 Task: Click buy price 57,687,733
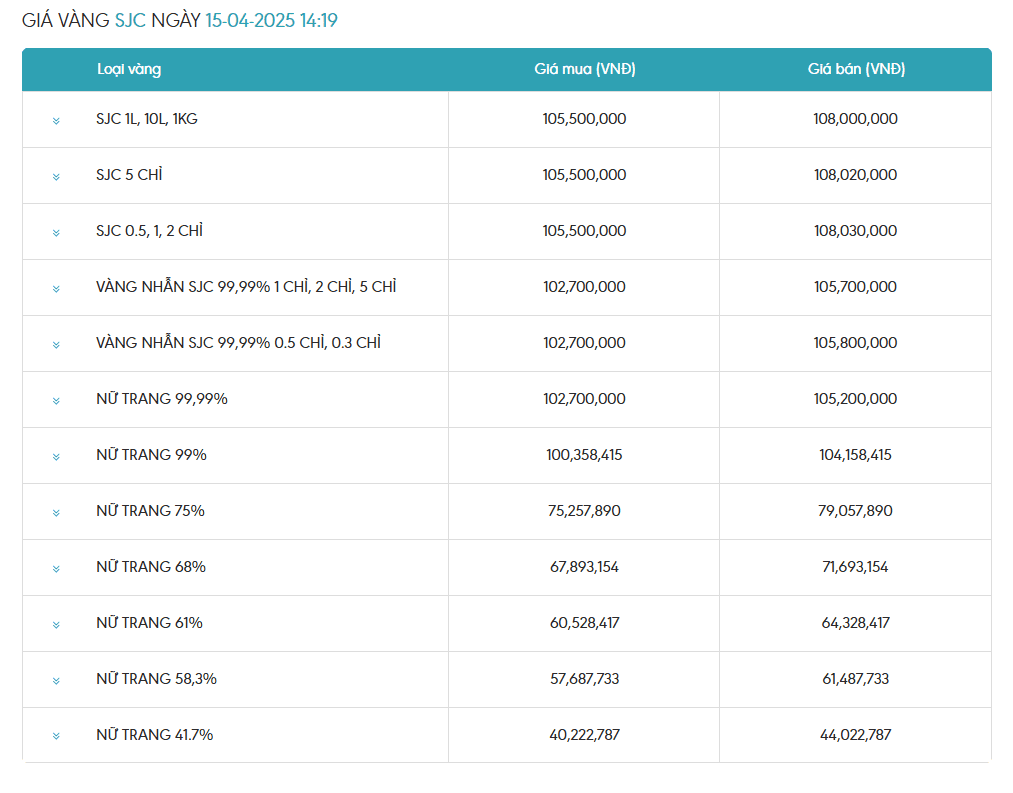tap(584, 679)
